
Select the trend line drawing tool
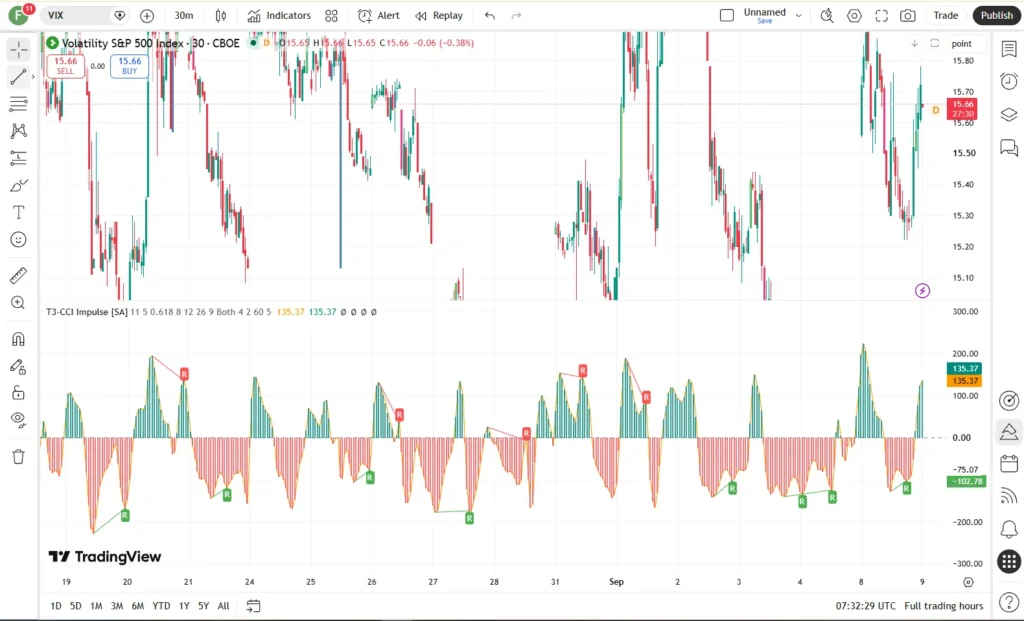(x=18, y=77)
